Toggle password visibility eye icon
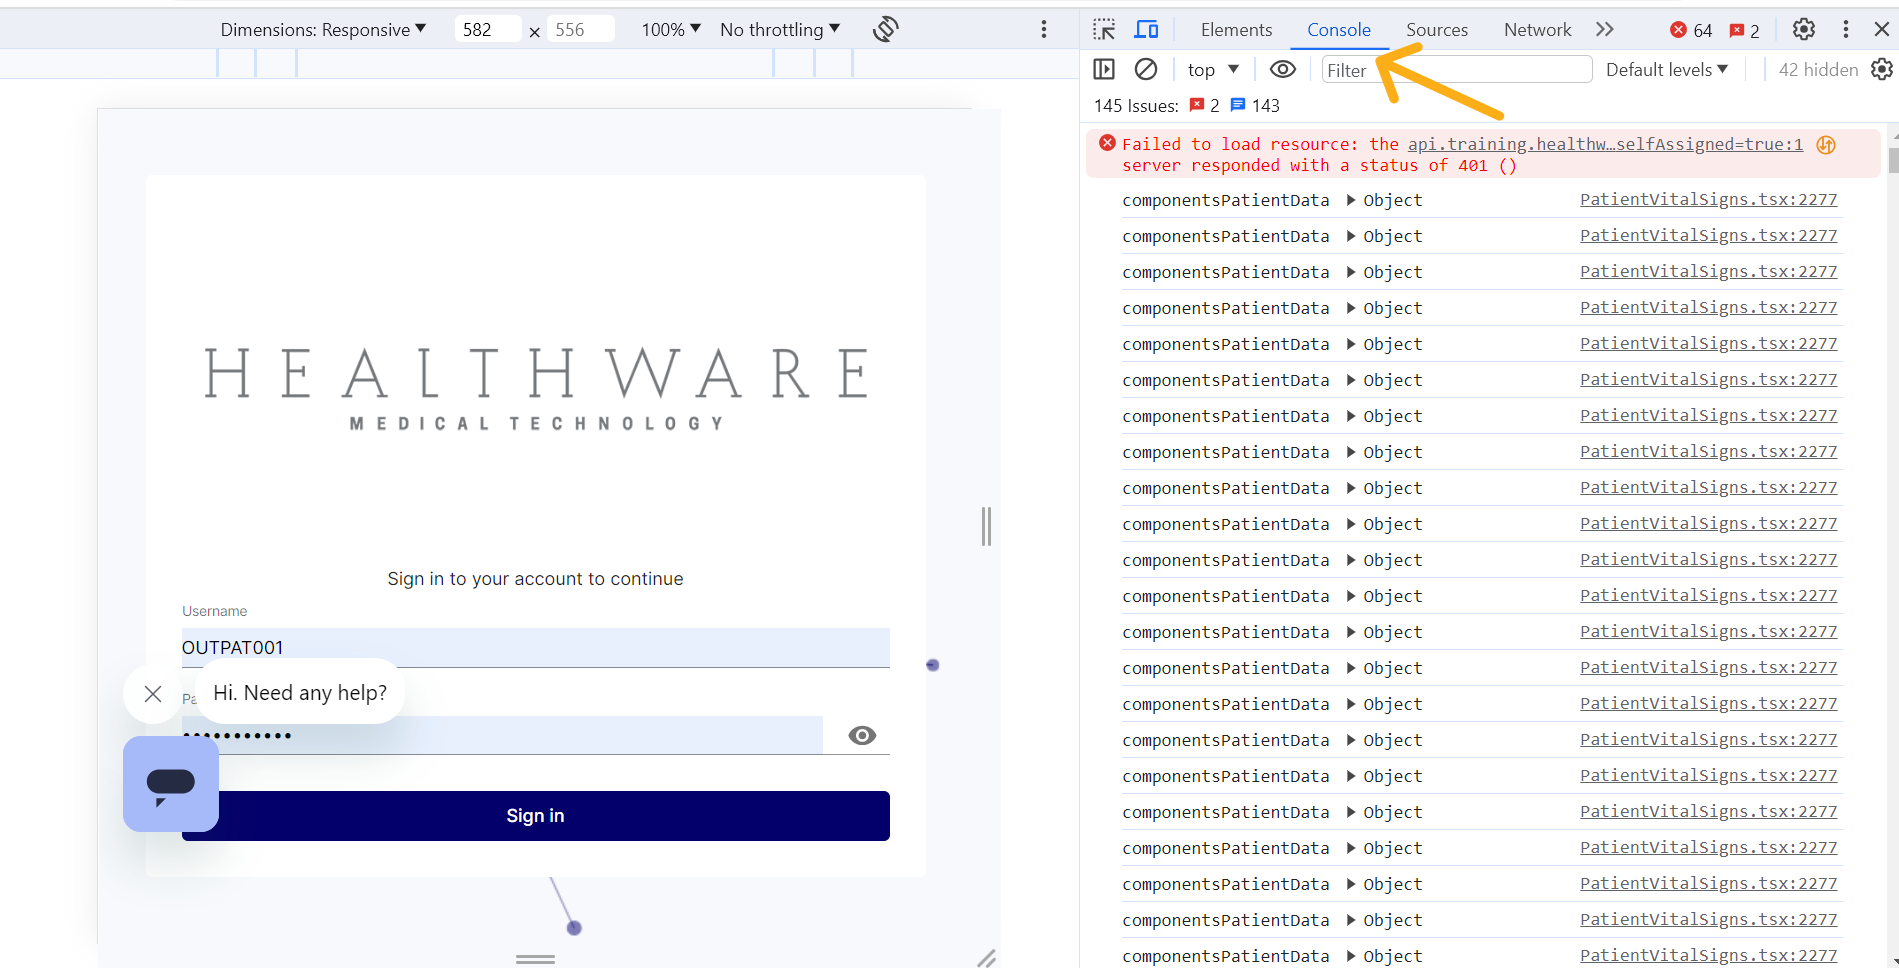Viewport: 1899px width, 968px height. tap(862, 736)
